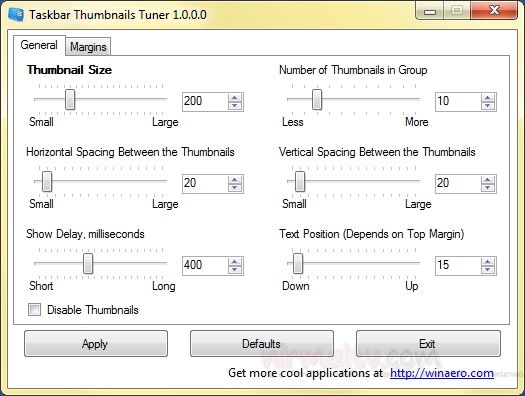Minimize the Taskbar Thumbnails Tuner window
Screen dimensions: 525x396
430,11
